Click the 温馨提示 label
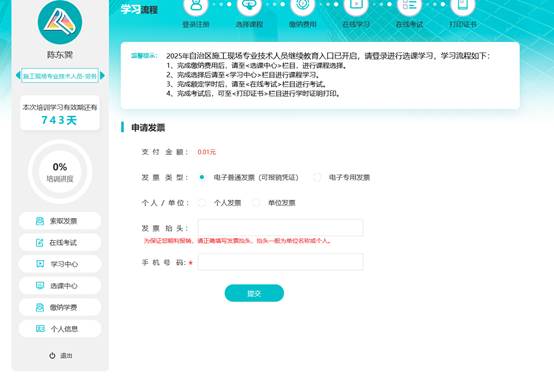 tap(144, 55)
